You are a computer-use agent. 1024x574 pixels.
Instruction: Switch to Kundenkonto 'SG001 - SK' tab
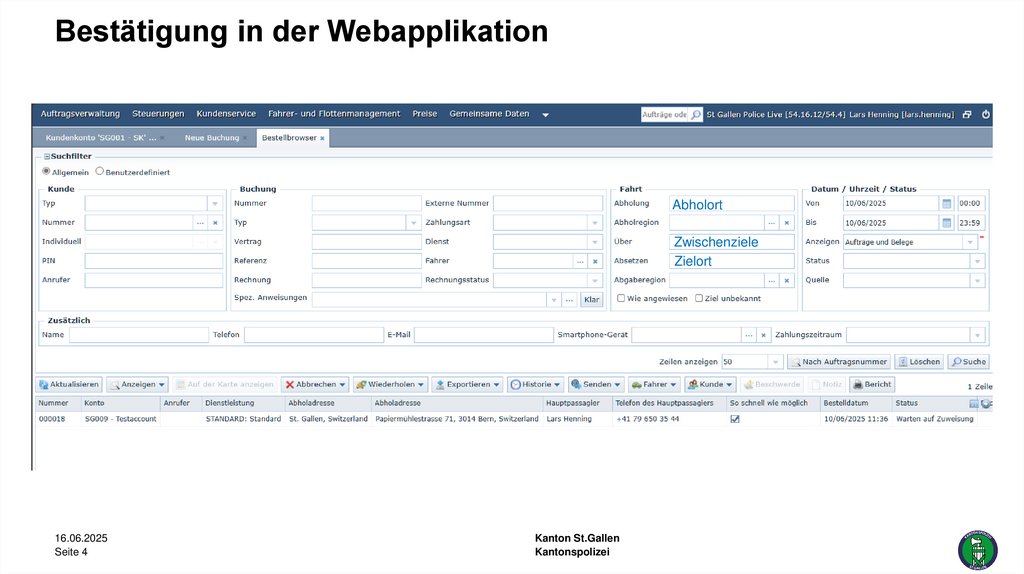coord(101,138)
